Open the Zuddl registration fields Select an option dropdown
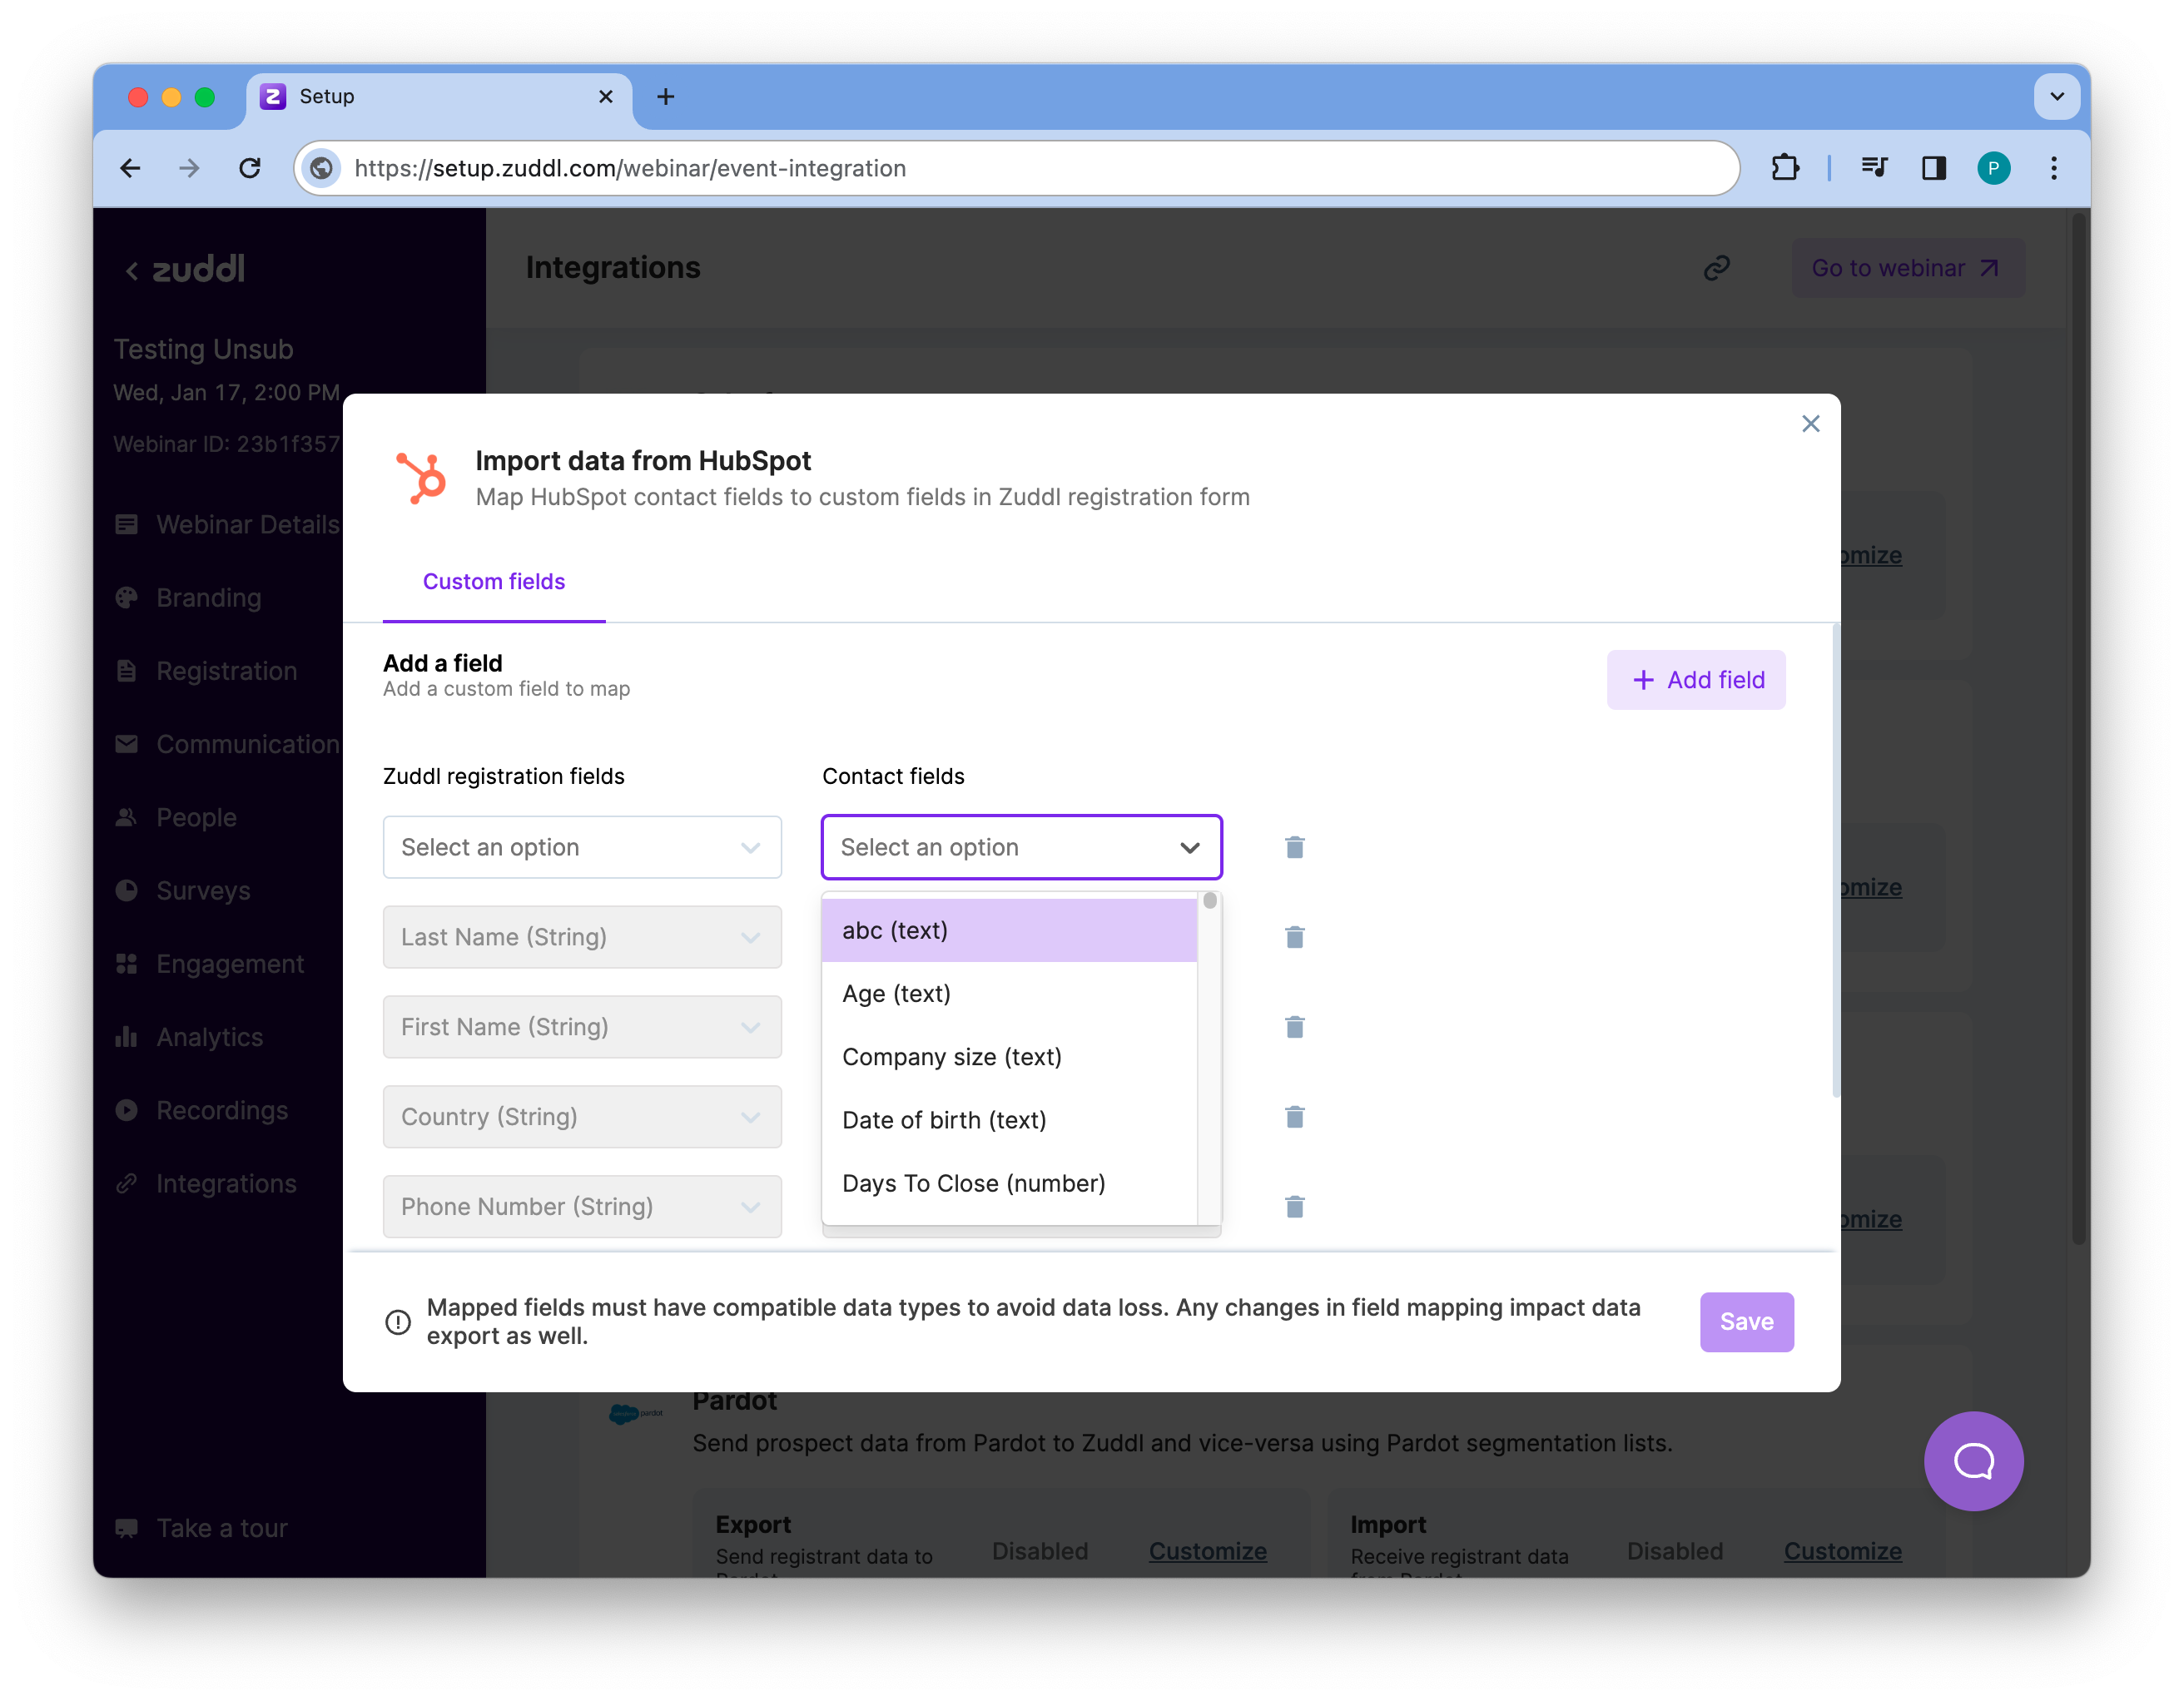The width and height of the screenshot is (2184, 1701). pos(582,847)
